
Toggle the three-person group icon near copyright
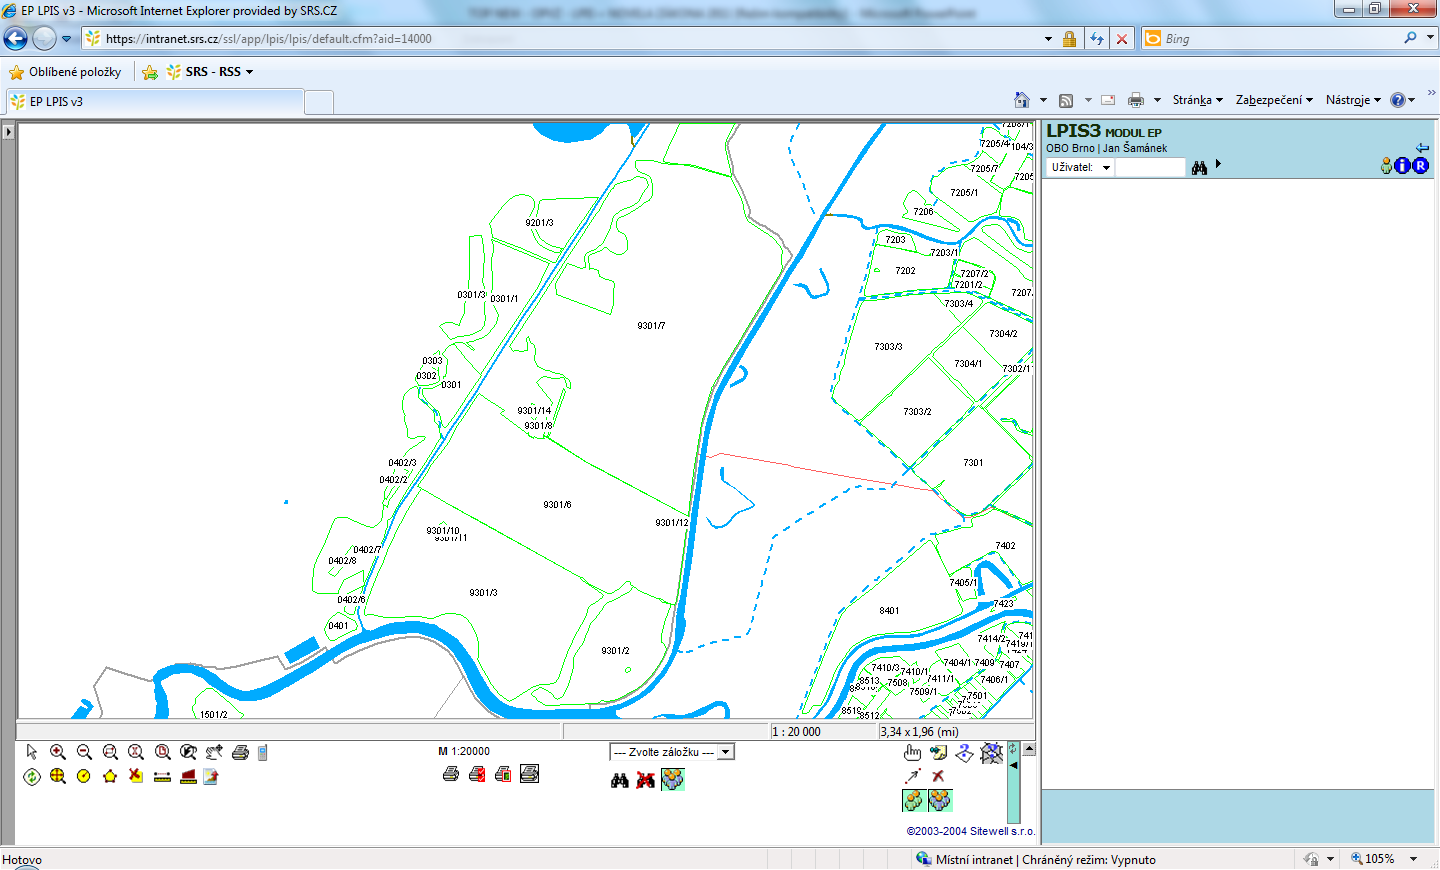[940, 800]
